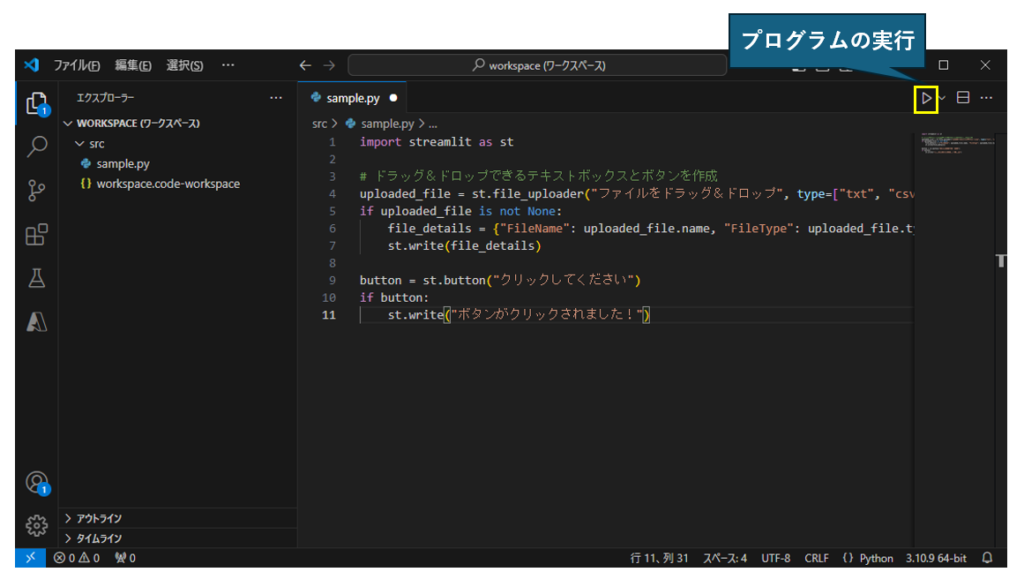
Task: Open the Azure view icon
Action: [x=37, y=323]
